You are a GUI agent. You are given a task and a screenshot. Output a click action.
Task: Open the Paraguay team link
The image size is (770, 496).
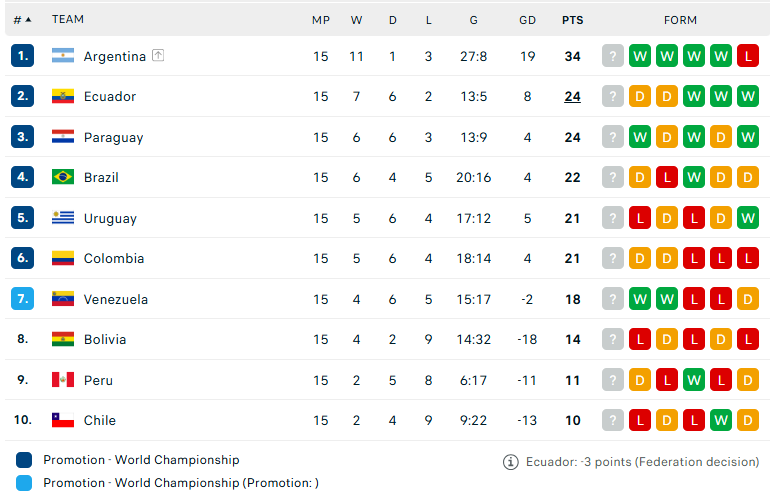click(113, 137)
